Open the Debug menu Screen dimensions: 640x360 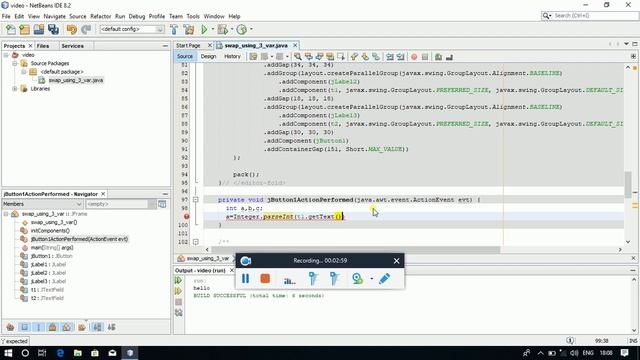pos(137,16)
